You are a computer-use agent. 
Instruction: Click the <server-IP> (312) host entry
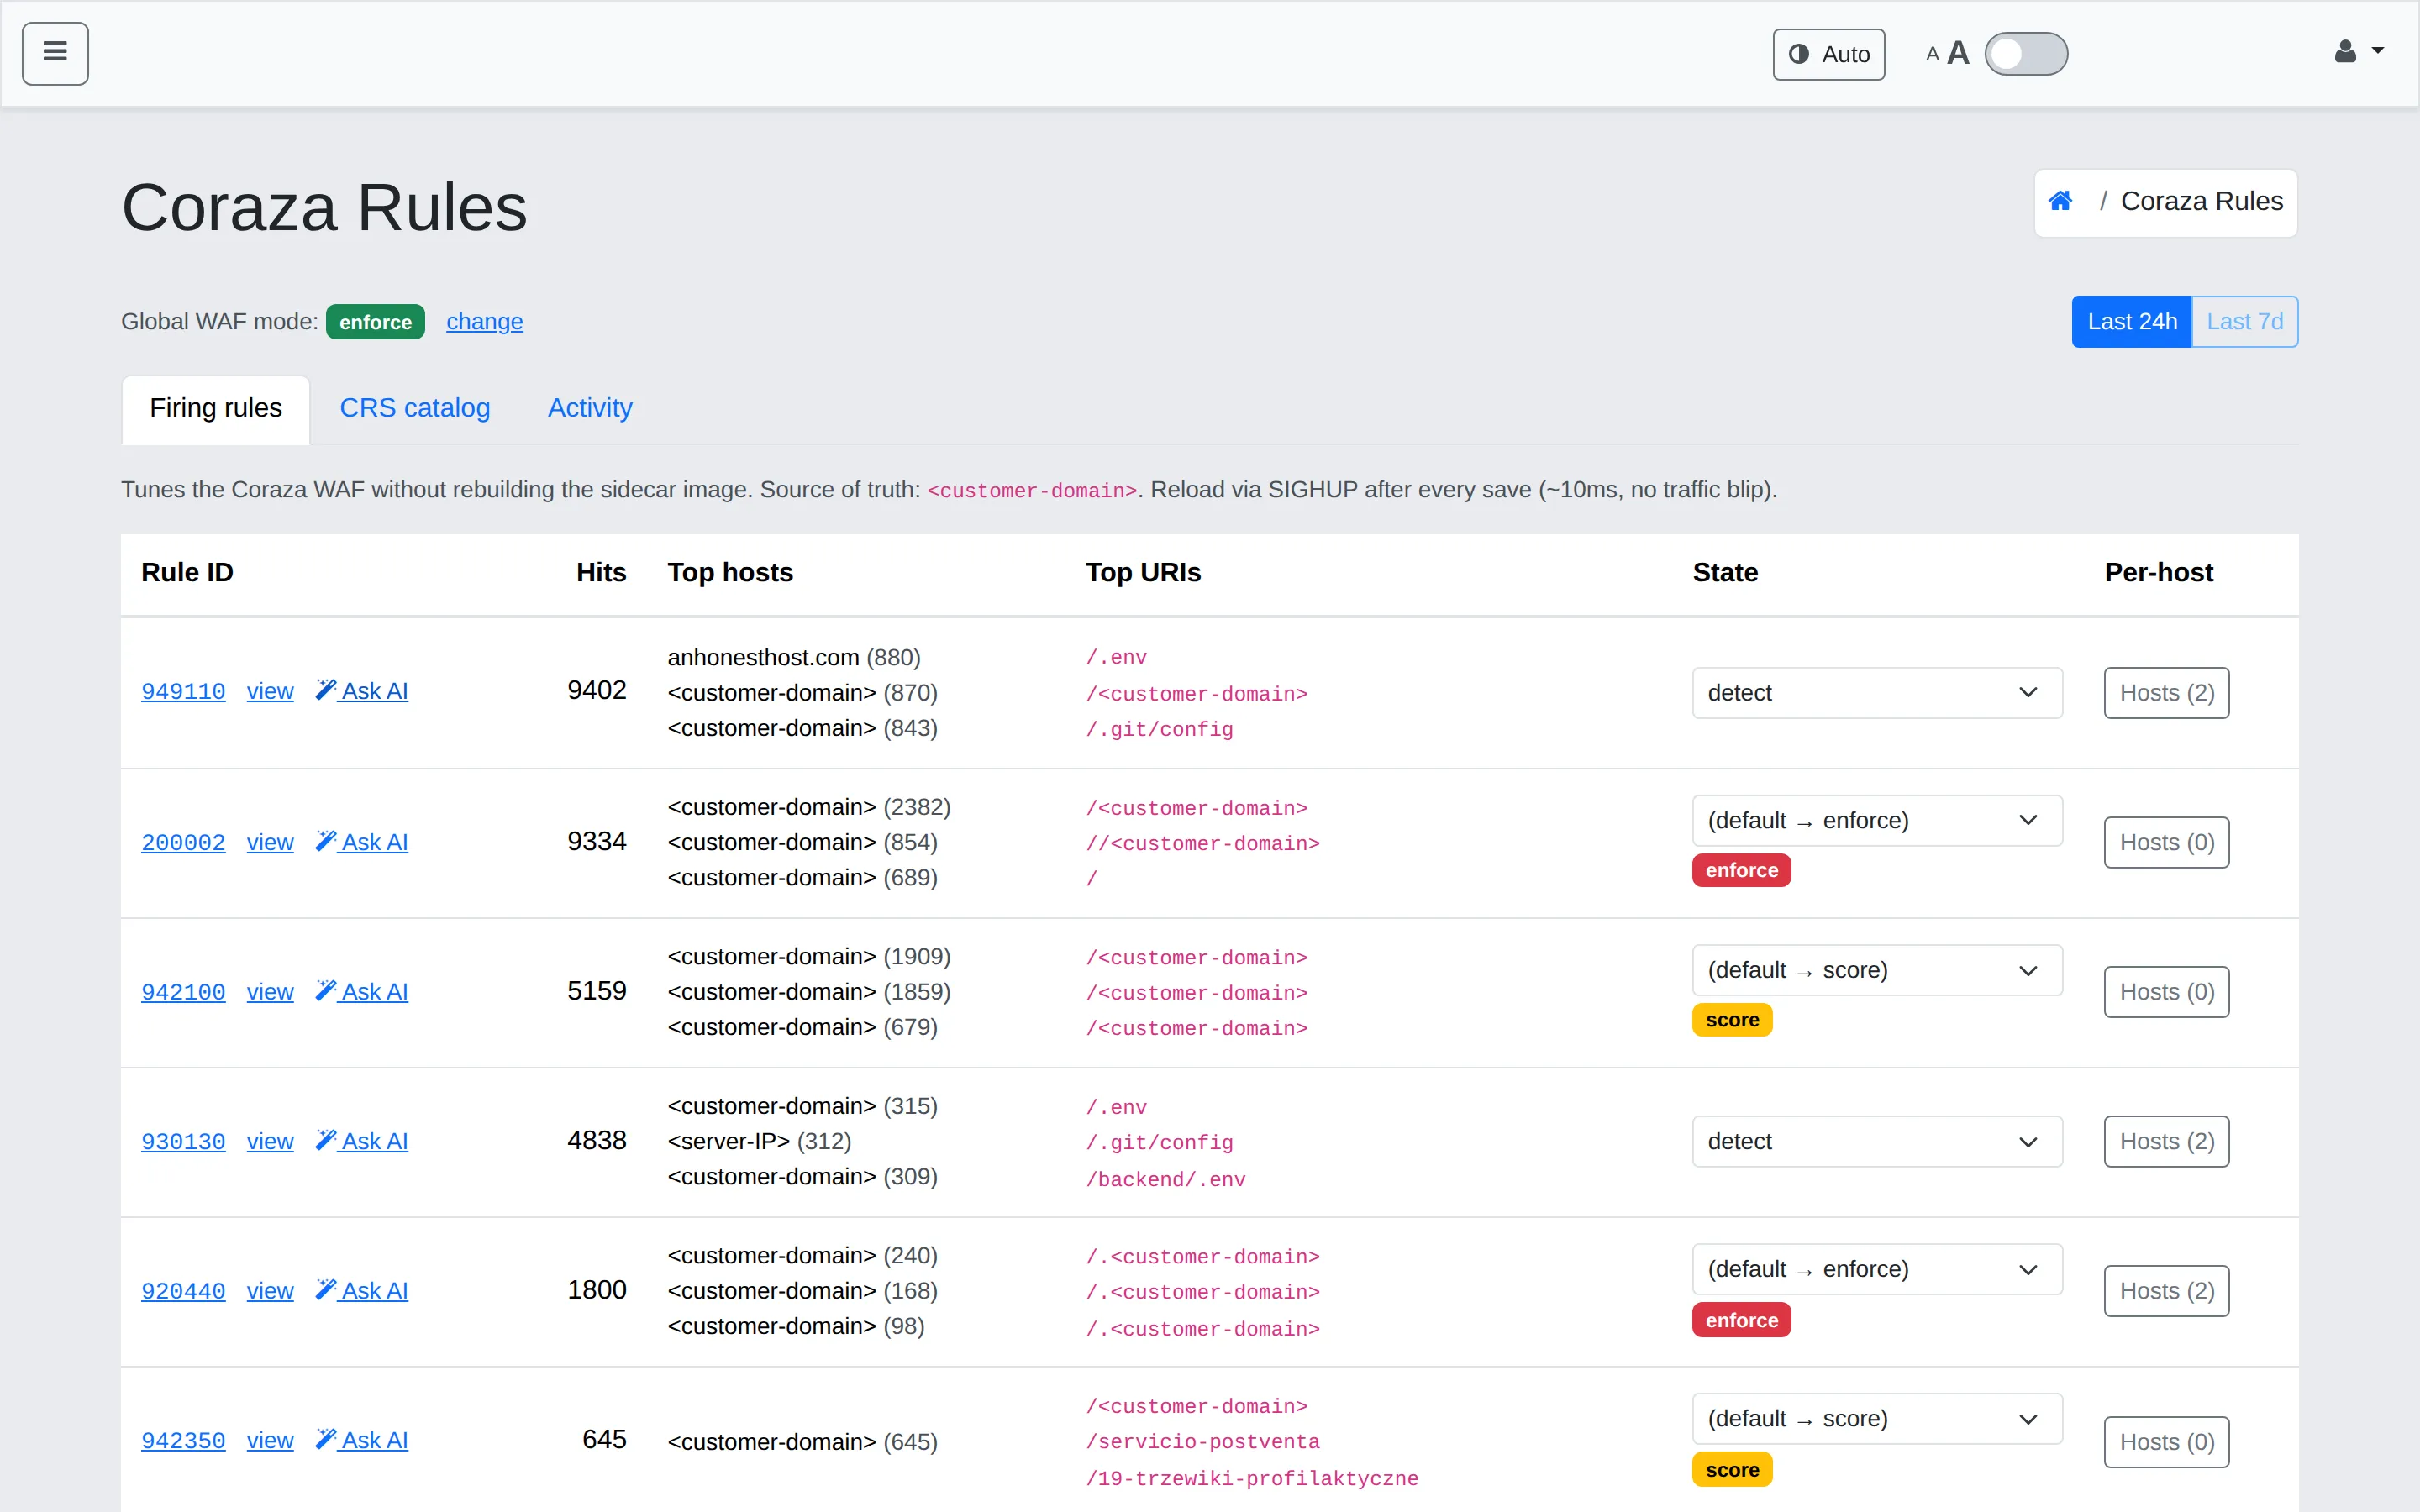click(759, 1141)
